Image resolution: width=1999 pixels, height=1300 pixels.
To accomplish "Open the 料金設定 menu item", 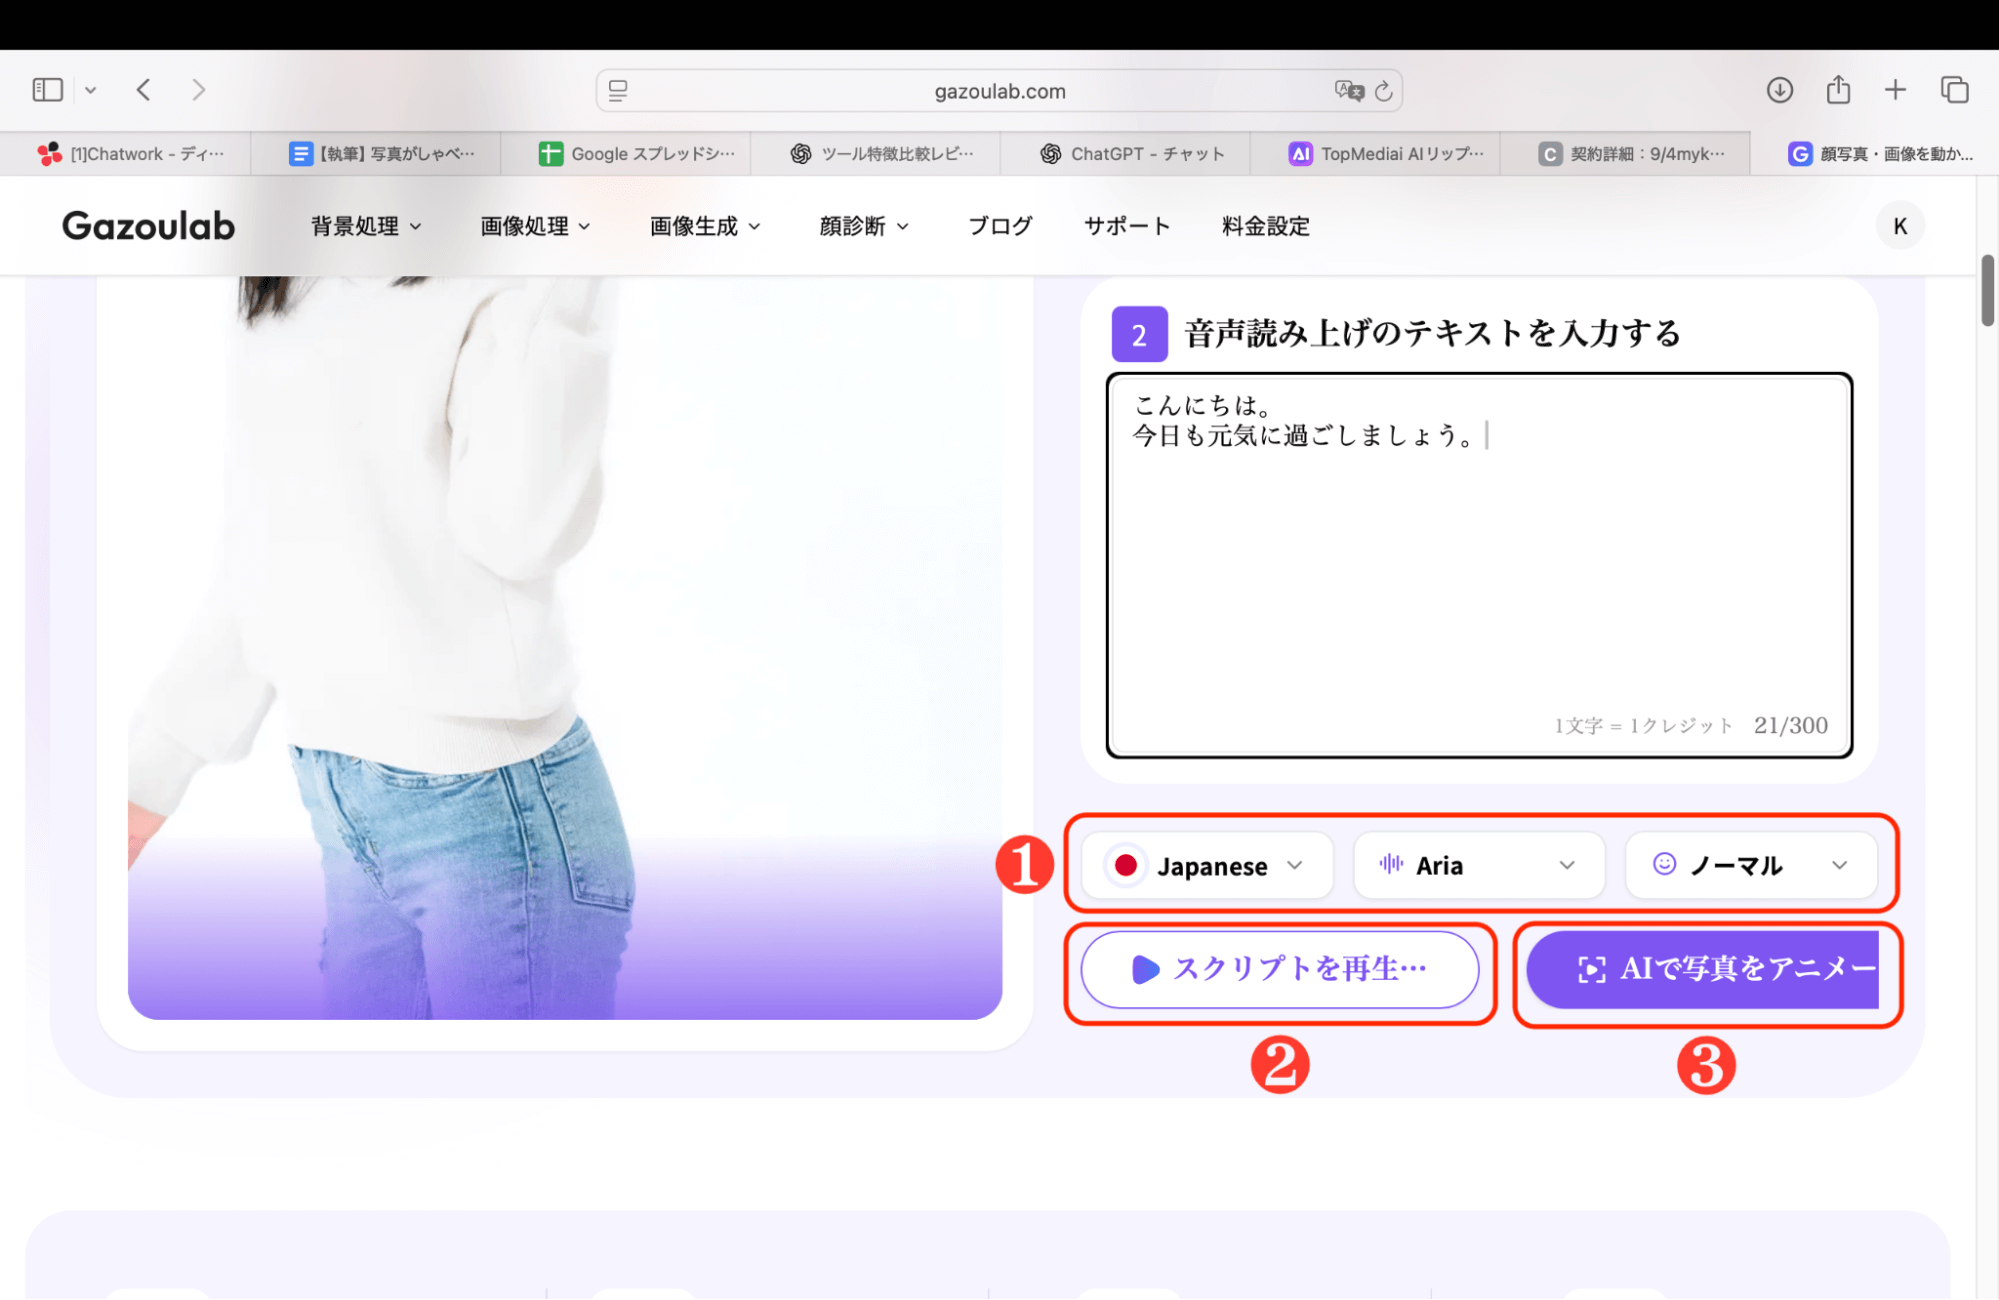I will coord(1264,225).
